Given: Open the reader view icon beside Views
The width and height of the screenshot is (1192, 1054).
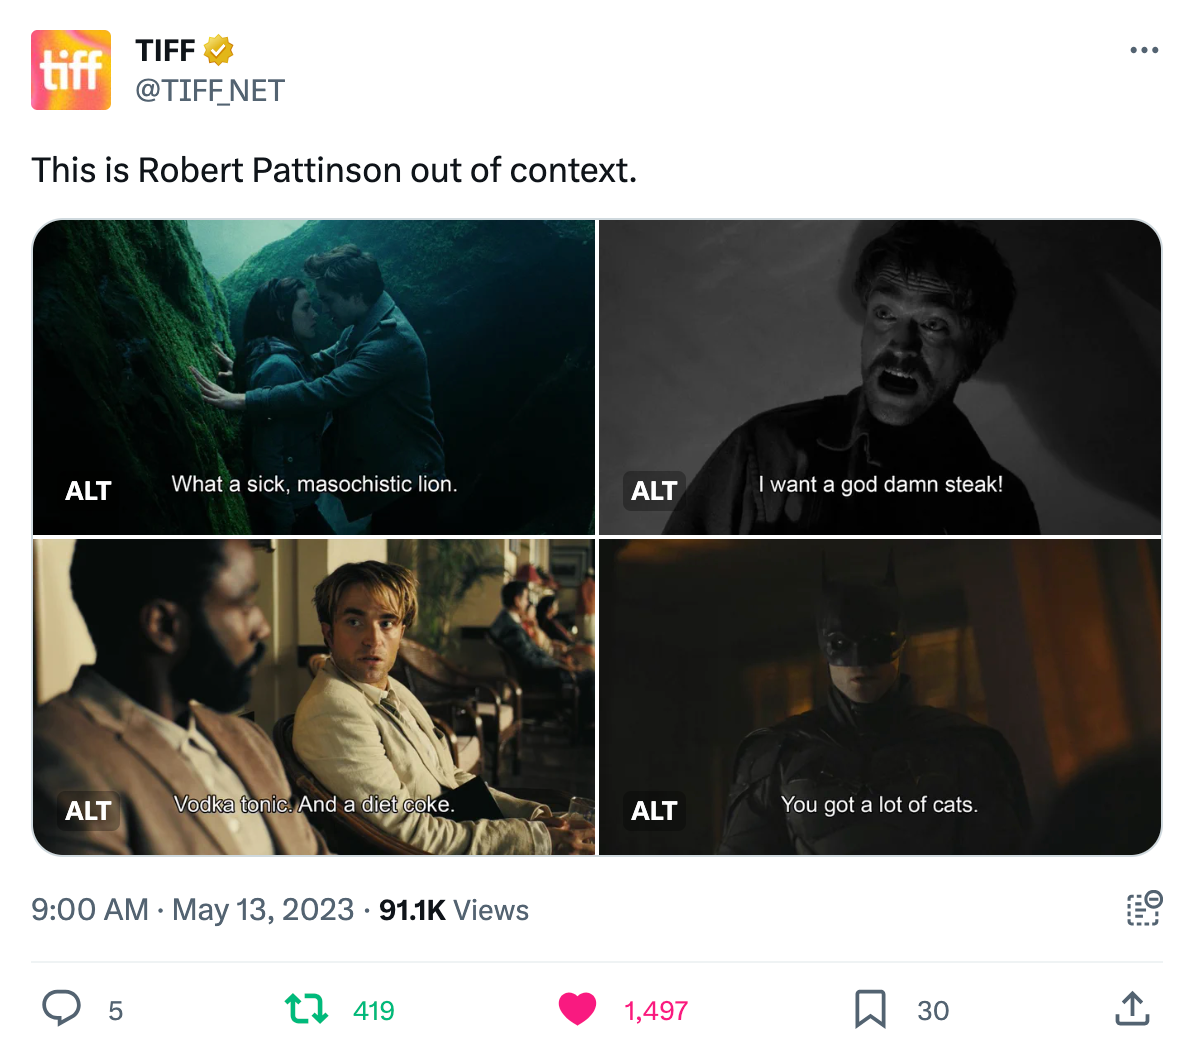Looking at the screenshot, I should [x=1143, y=908].
